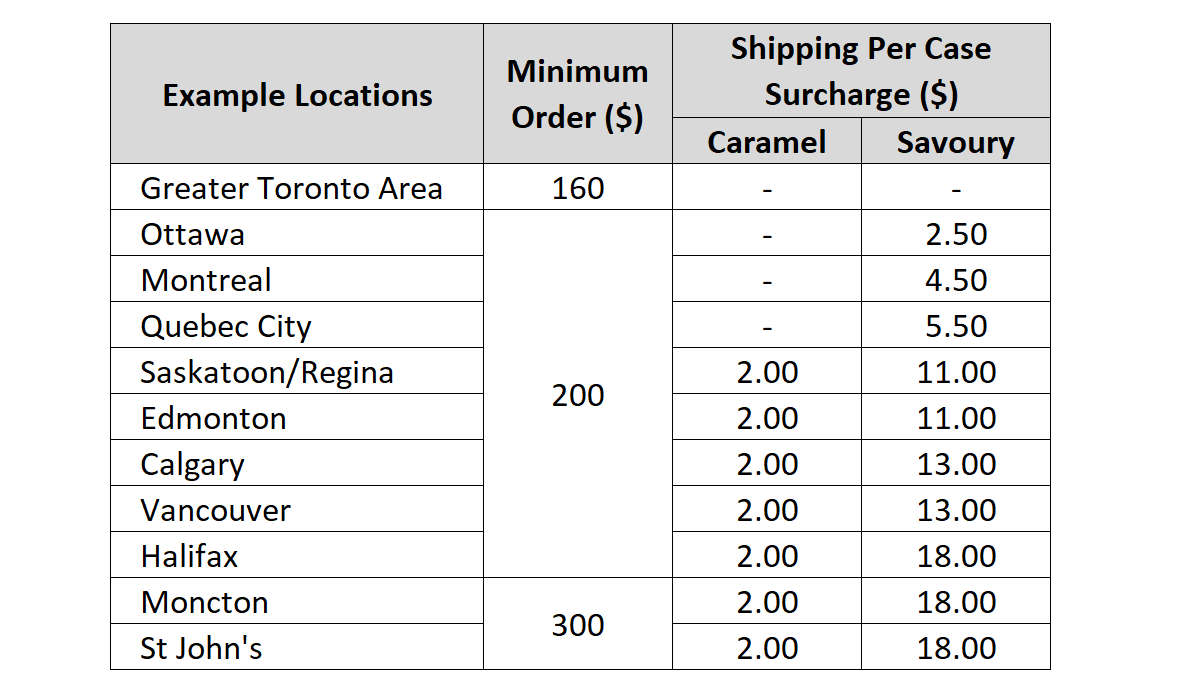Select the 160 minimum order value
The width and height of the screenshot is (1178, 700).
pos(578,188)
